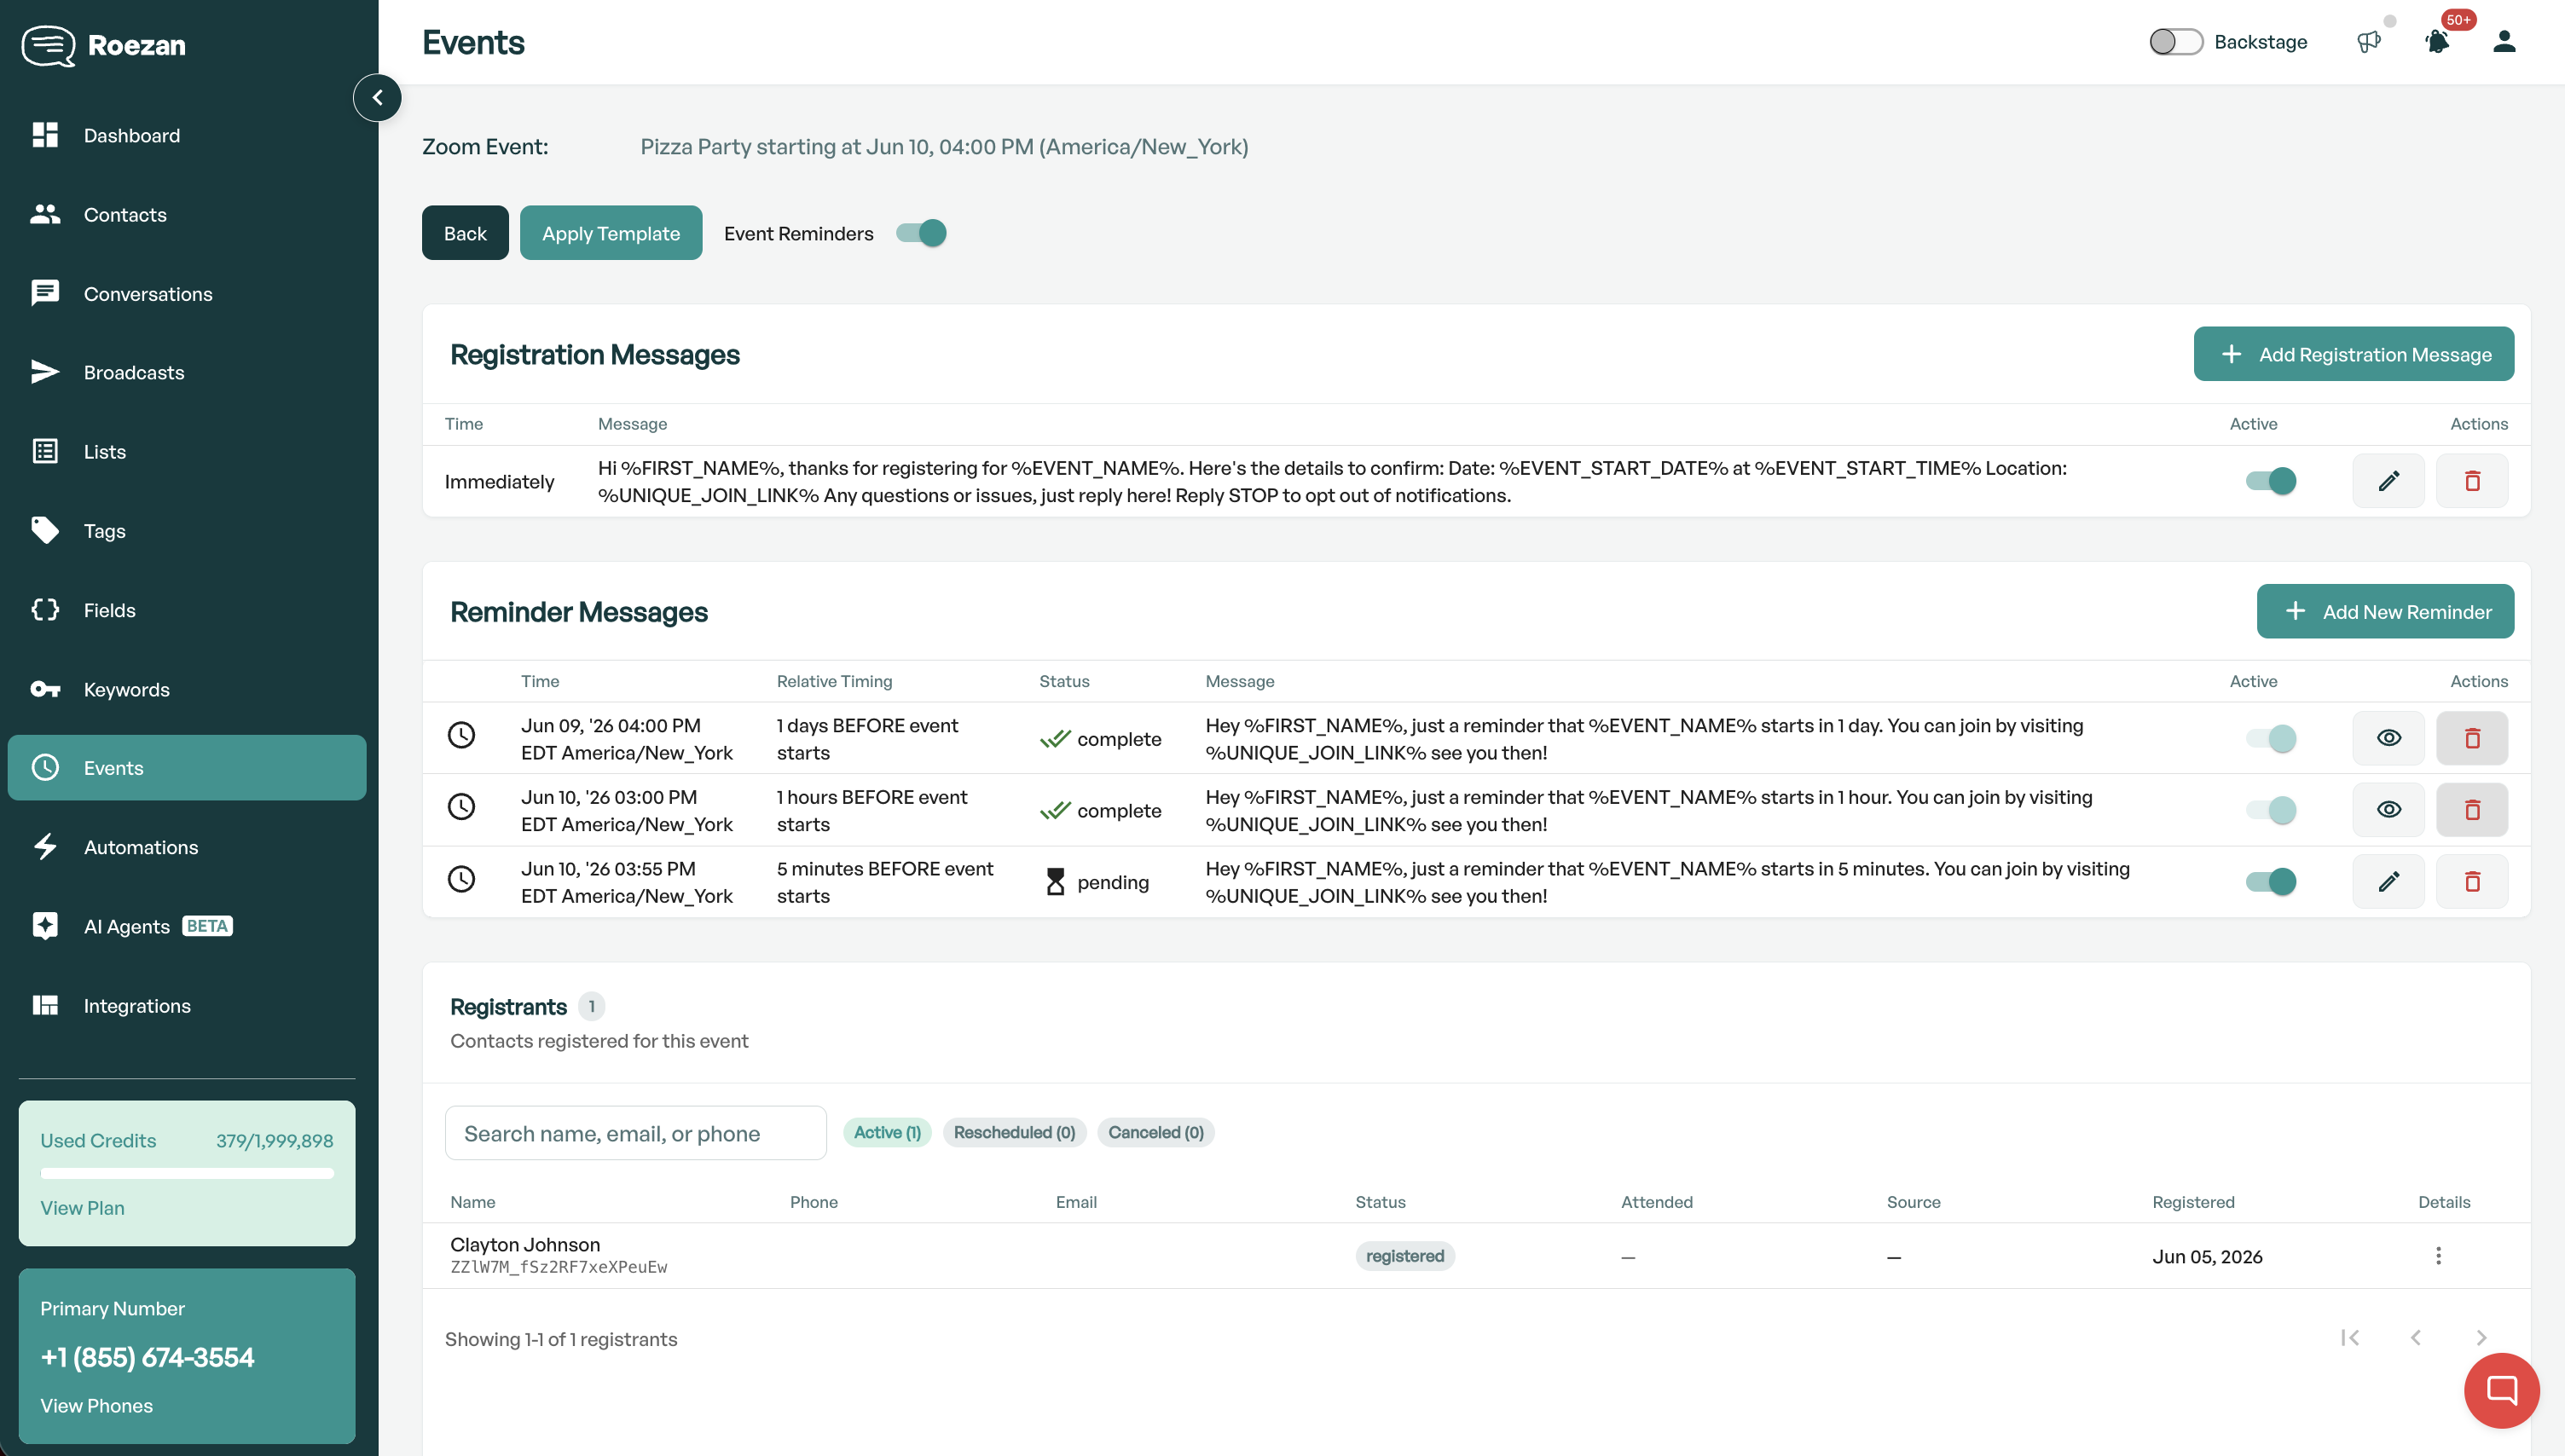Collapse the sidebar with the chevron button
The width and height of the screenshot is (2565, 1456).
point(377,98)
